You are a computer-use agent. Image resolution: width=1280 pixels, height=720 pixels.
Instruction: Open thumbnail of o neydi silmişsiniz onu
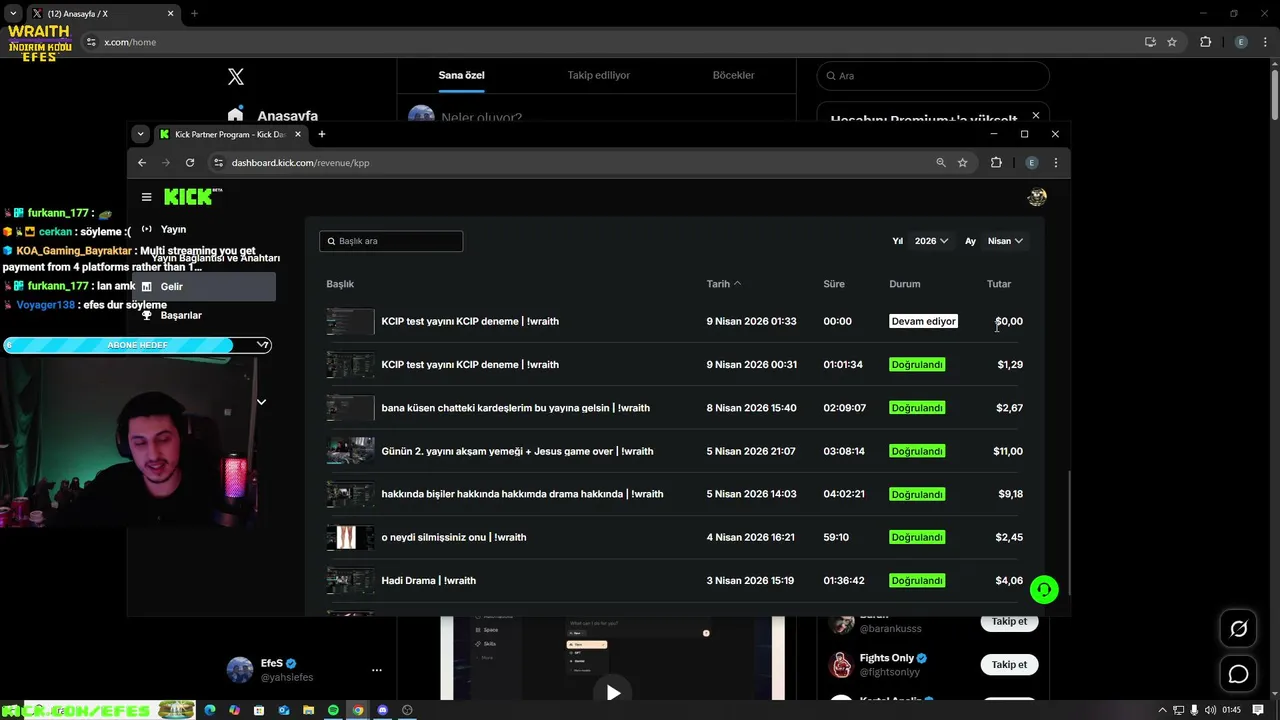pyautogui.click(x=350, y=537)
